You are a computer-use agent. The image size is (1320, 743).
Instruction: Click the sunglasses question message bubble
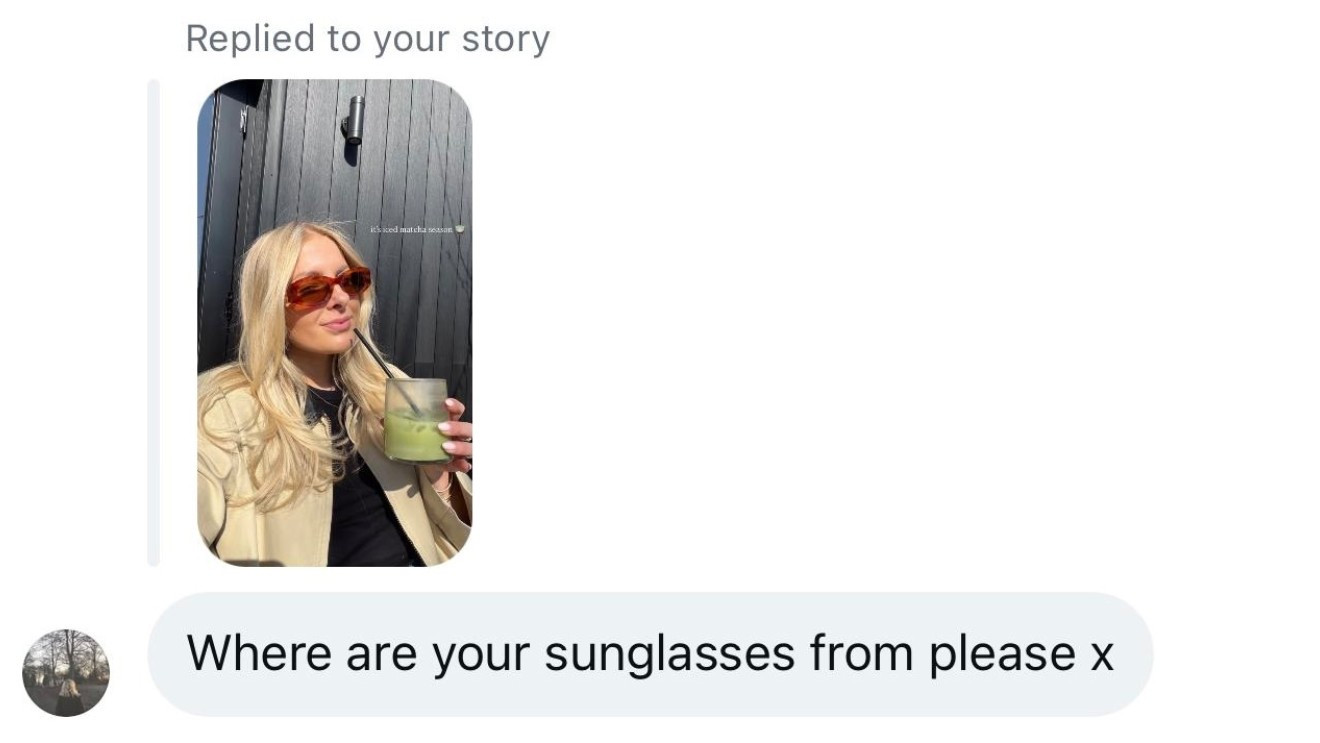(650, 654)
